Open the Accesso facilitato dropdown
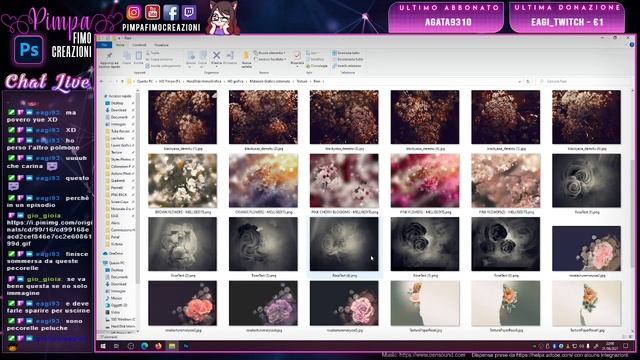The width and height of the screenshot is (640, 360). 269,59
